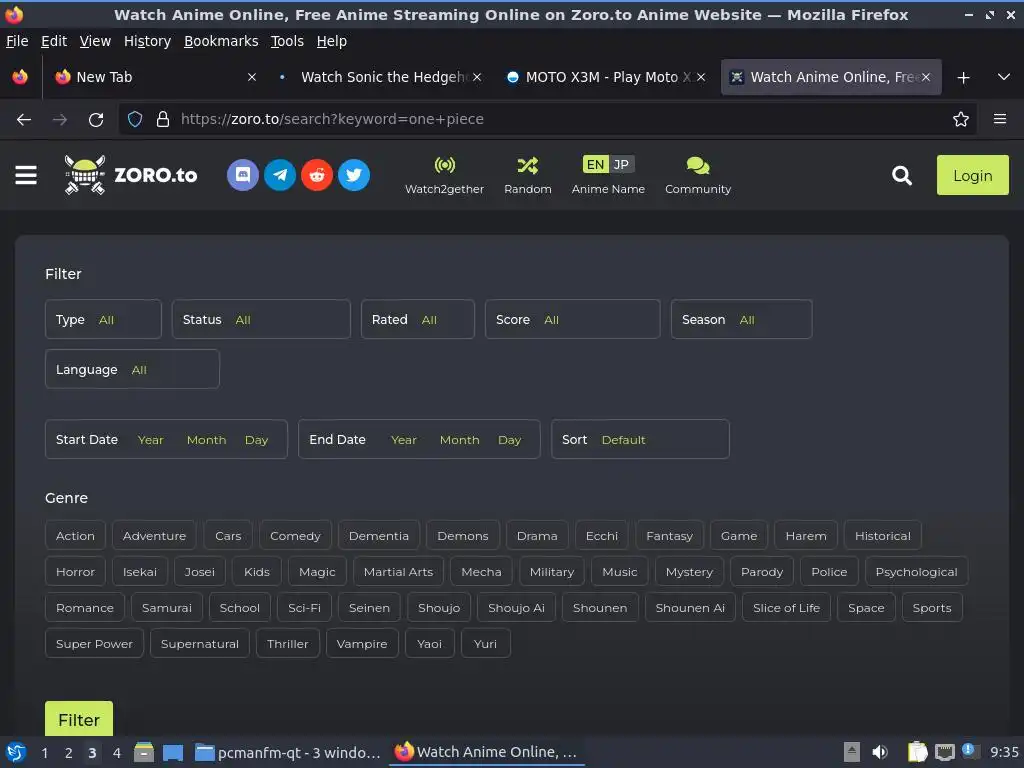
Task: Toggle the Fantasy genre
Action: (x=669, y=536)
